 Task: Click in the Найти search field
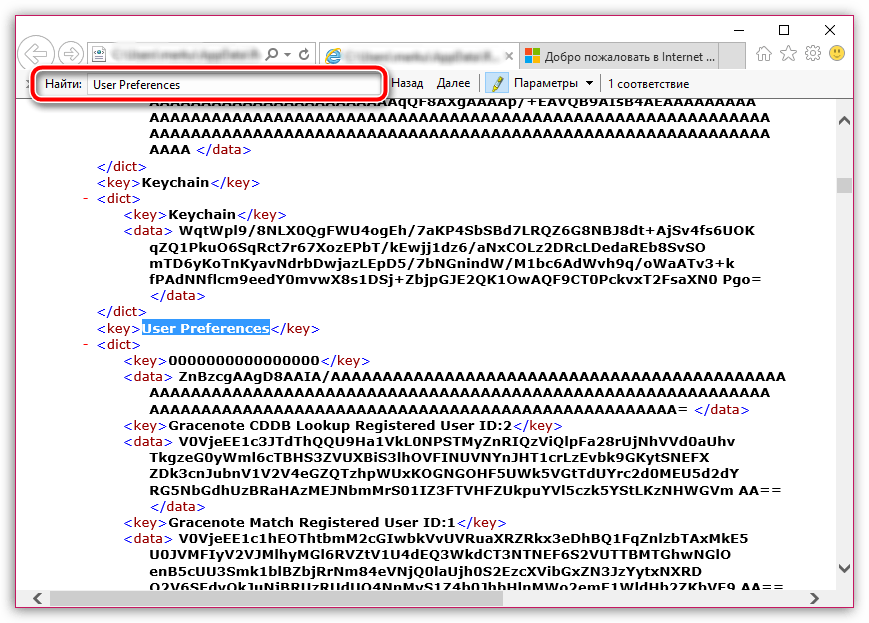(233, 85)
